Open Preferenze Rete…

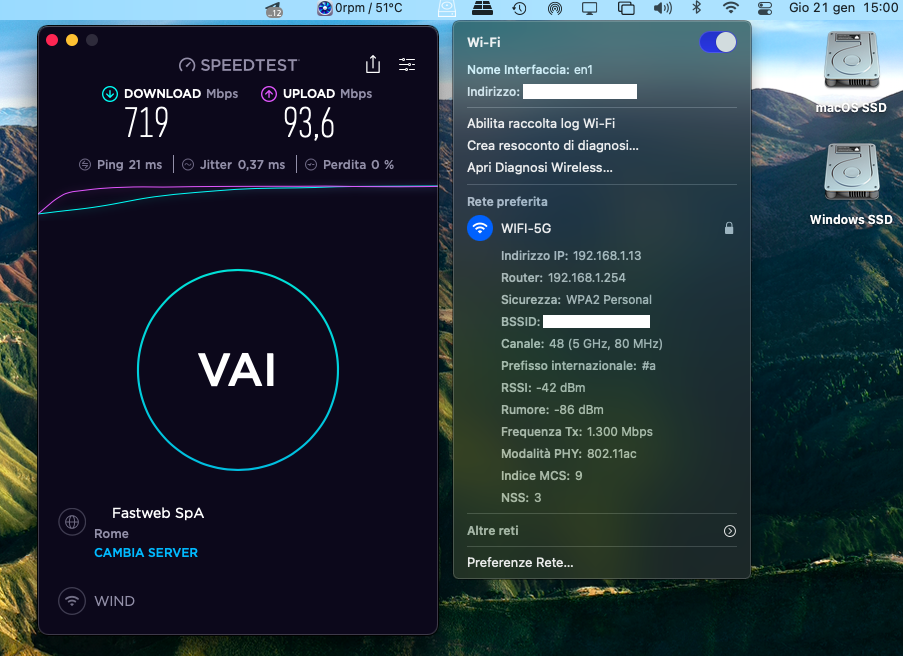tap(520, 563)
